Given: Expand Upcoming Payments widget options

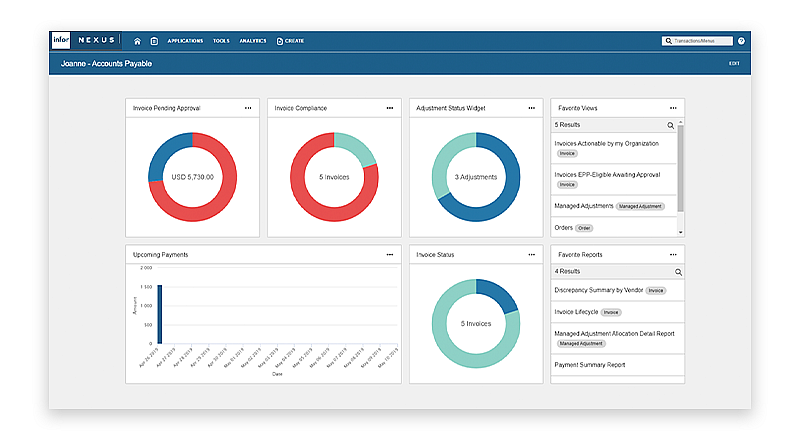Looking at the screenshot, I should click(390, 255).
